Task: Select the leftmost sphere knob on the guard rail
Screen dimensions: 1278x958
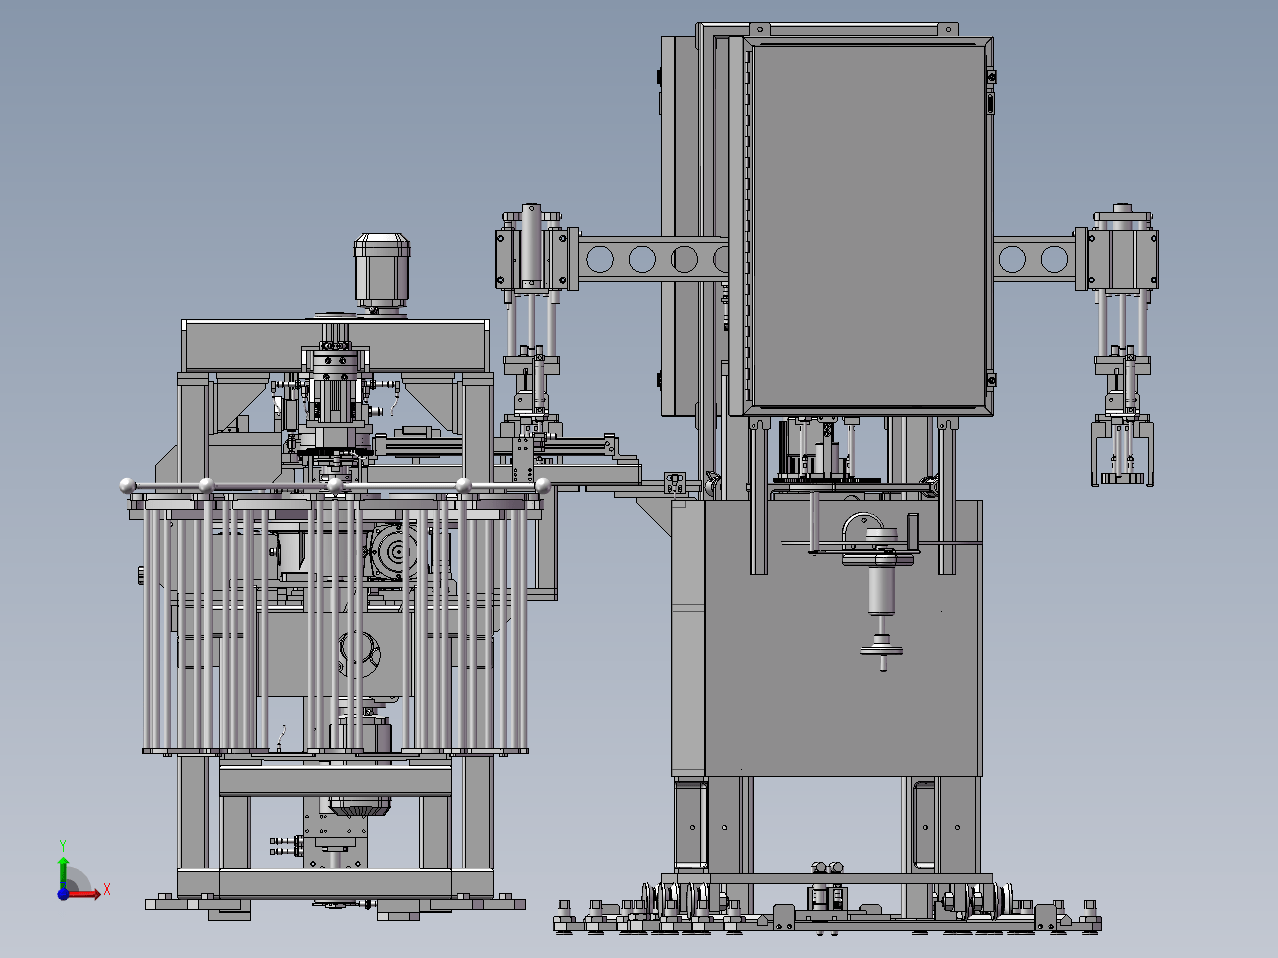Action: pos(127,486)
